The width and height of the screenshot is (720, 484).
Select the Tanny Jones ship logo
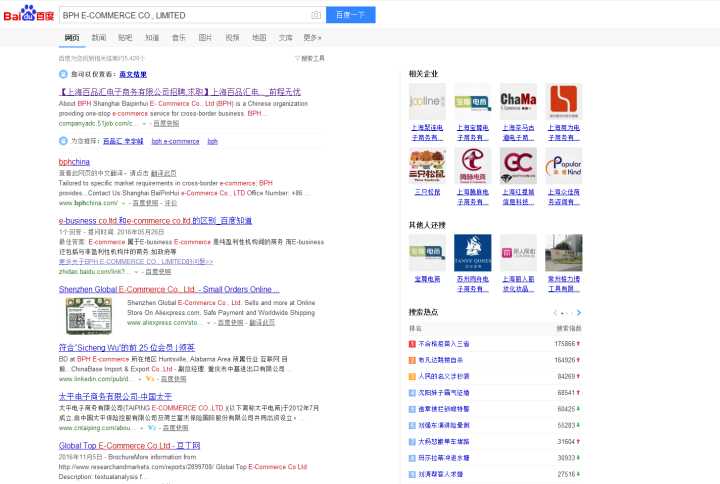[x=472, y=252]
